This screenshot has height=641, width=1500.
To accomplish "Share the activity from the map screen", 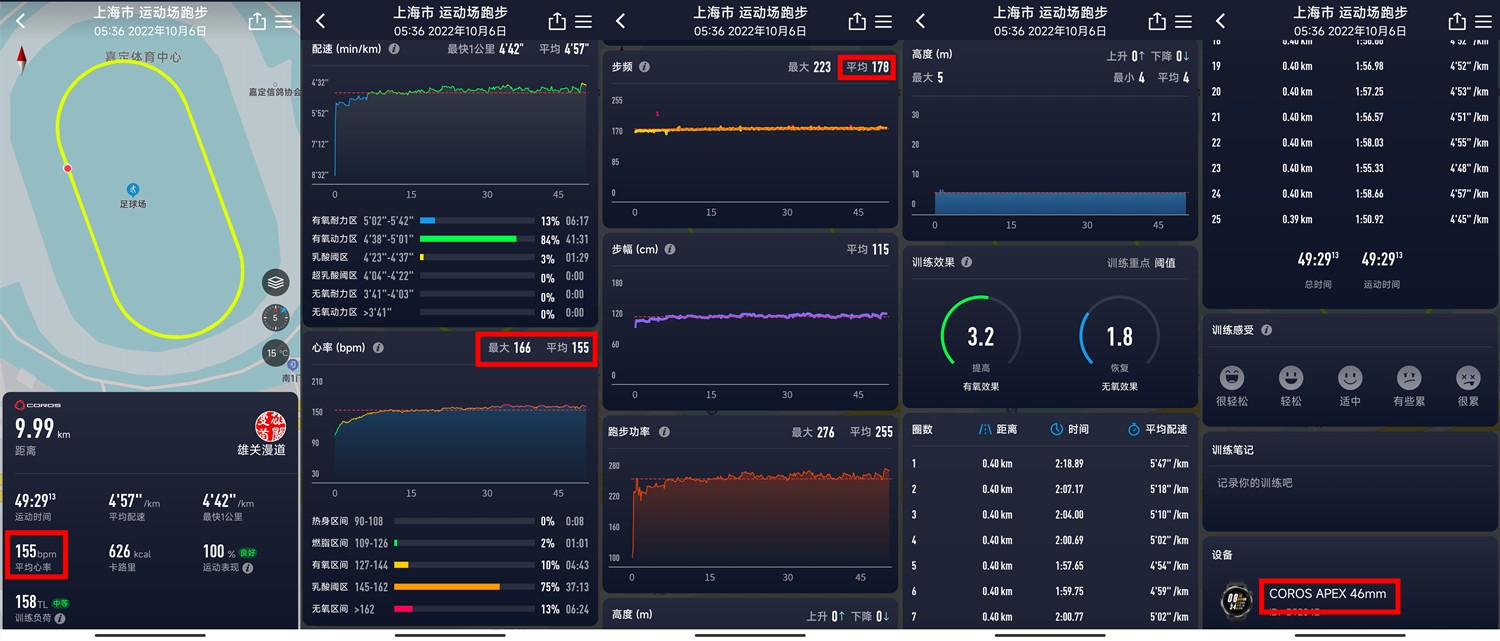I will (x=257, y=21).
